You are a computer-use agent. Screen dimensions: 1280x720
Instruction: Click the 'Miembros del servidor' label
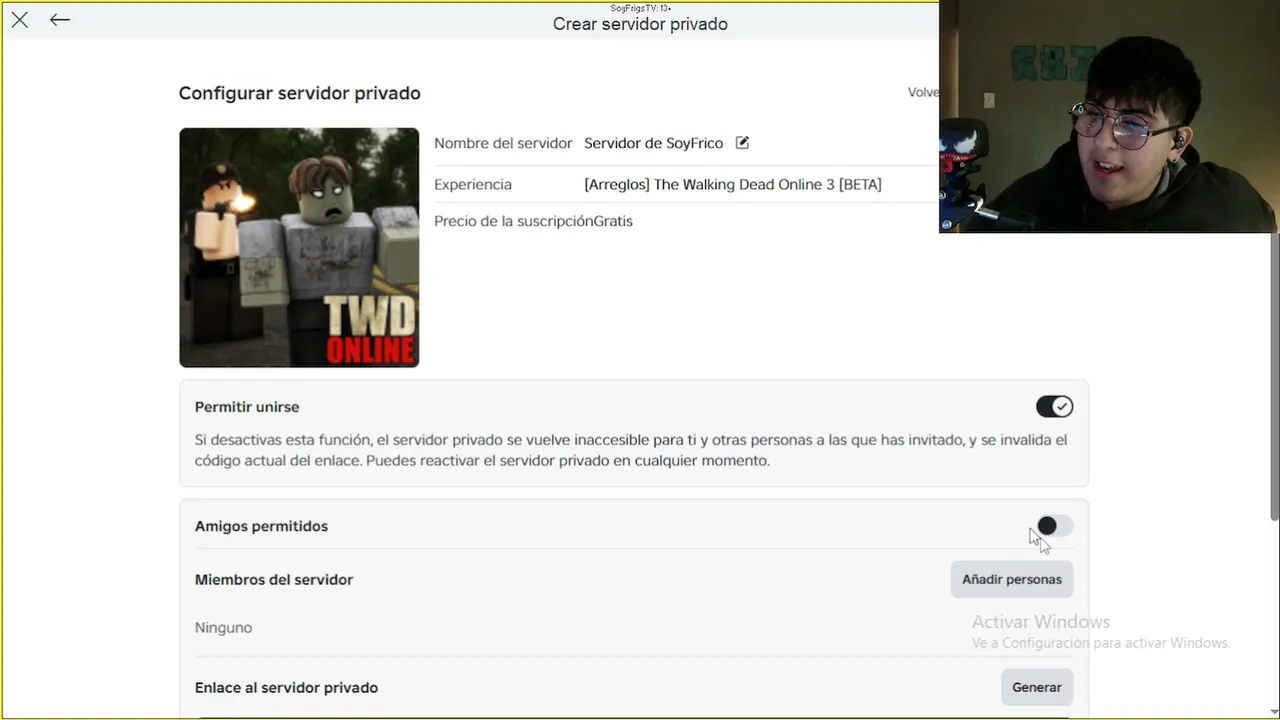274,579
